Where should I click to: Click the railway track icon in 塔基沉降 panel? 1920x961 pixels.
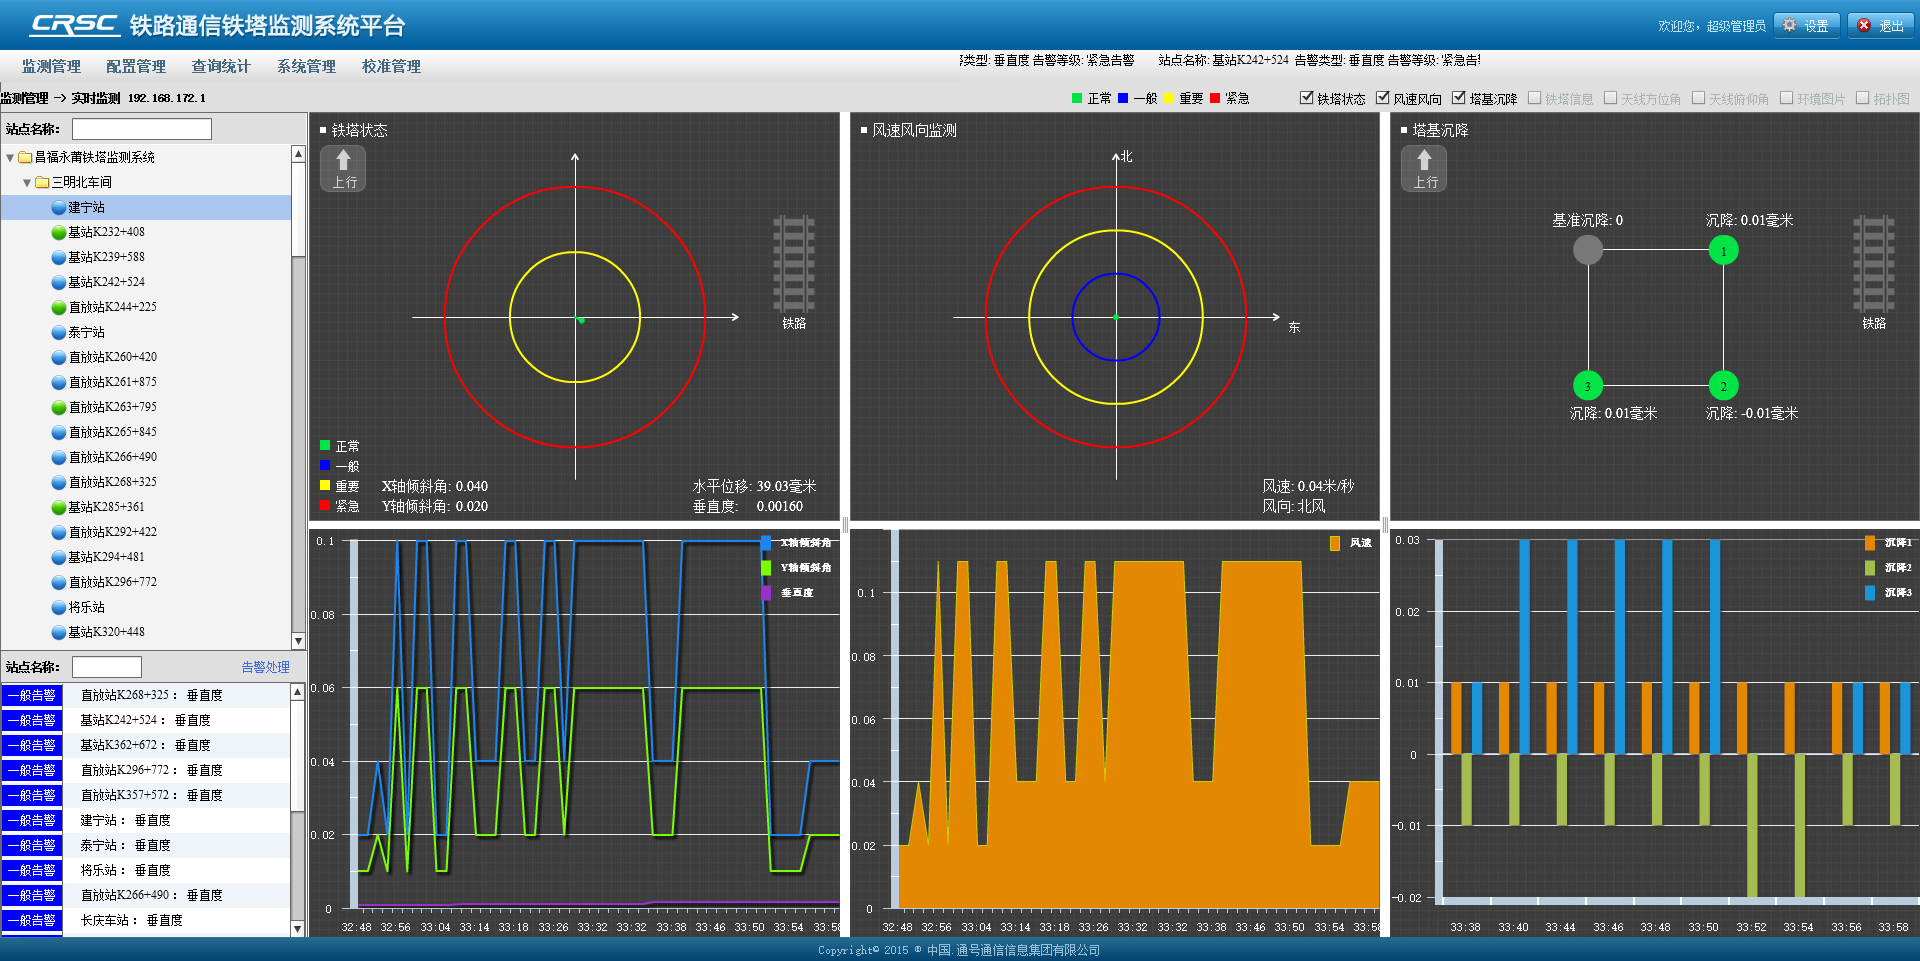pos(1874,264)
